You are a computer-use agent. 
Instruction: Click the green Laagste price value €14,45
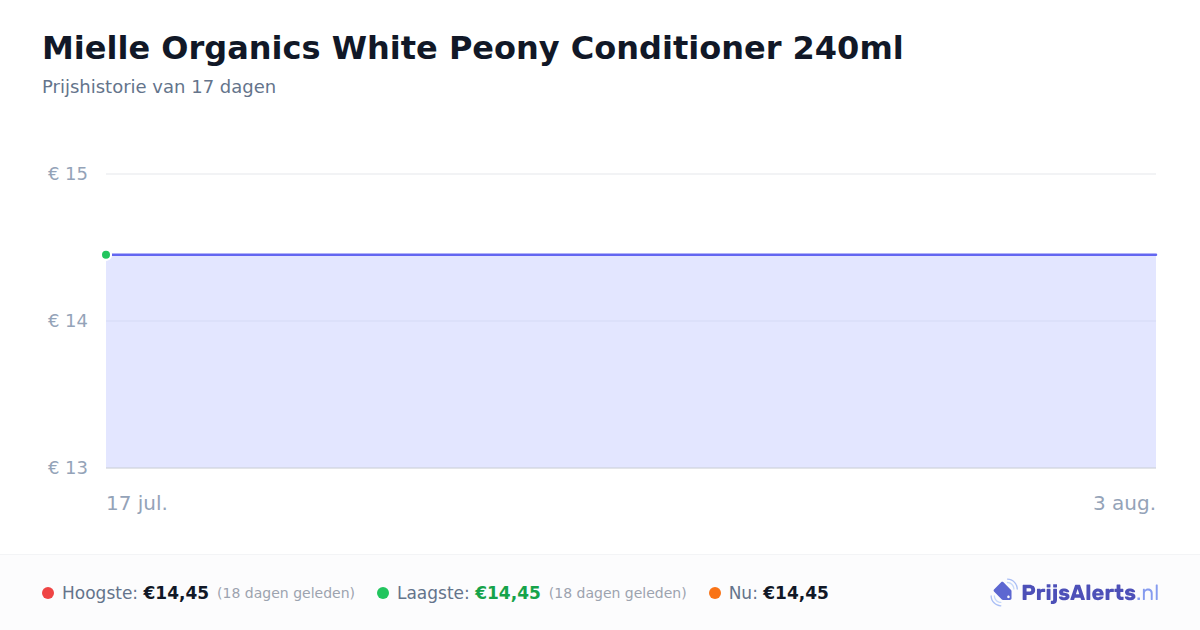pyautogui.click(x=508, y=593)
